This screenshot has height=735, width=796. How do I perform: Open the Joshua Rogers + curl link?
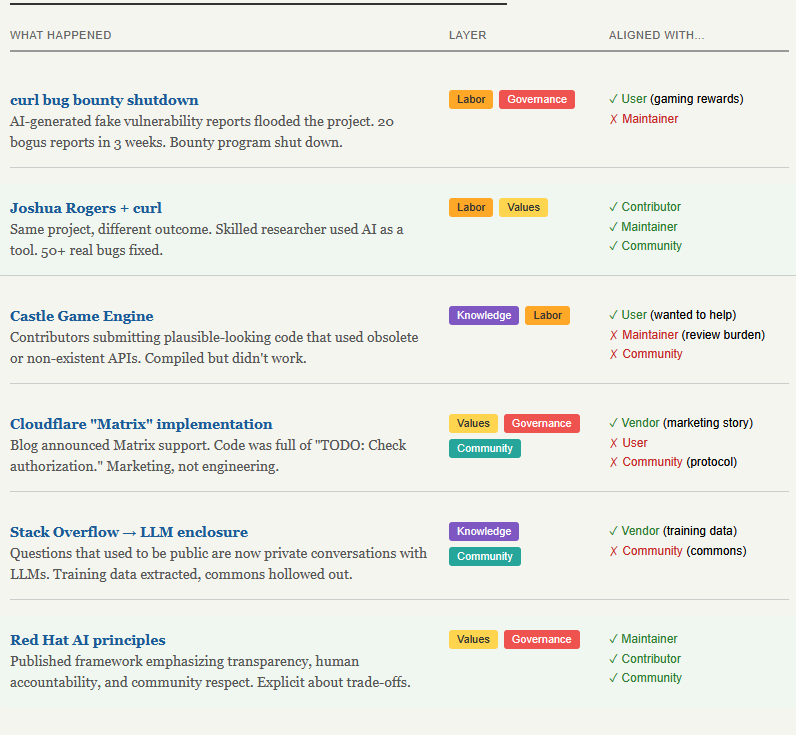point(86,208)
